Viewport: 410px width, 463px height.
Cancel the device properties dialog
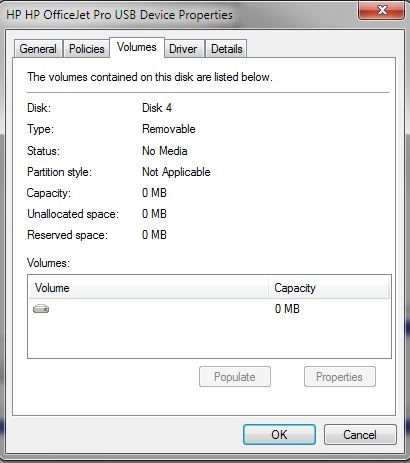click(x=360, y=434)
